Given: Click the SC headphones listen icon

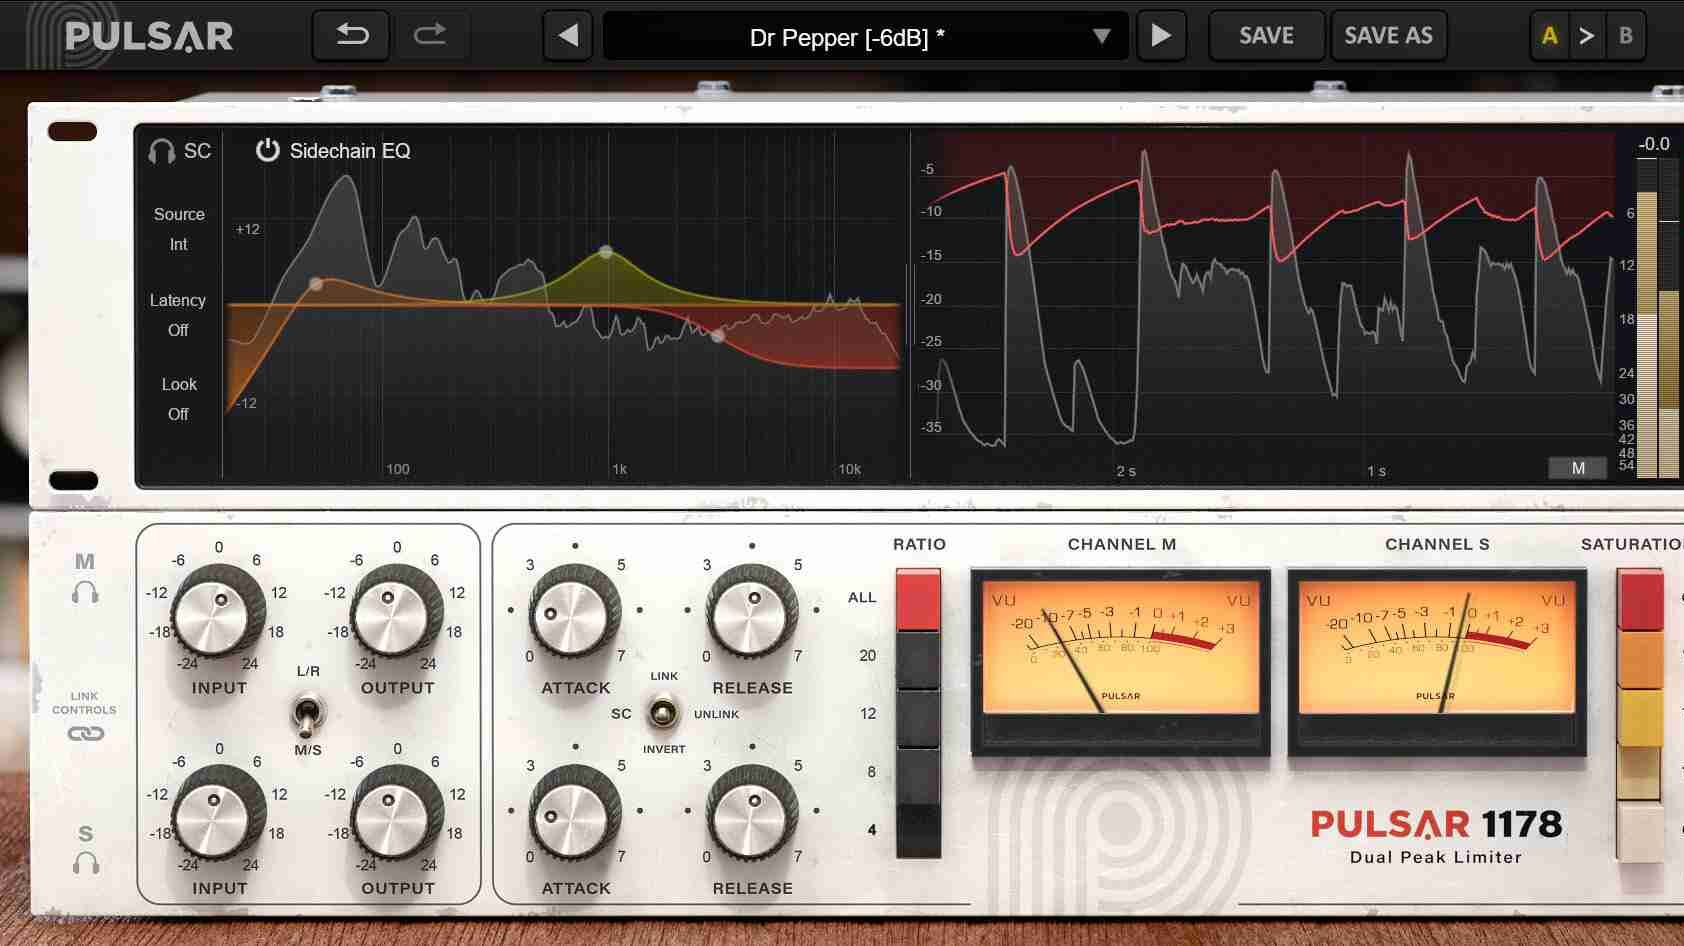Looking at the screenshot, I should [x=162, y=151].
